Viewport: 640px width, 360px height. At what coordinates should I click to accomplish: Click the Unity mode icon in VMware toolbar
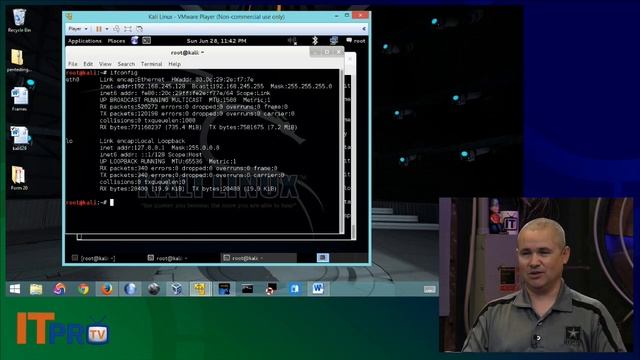coord(139,29)
